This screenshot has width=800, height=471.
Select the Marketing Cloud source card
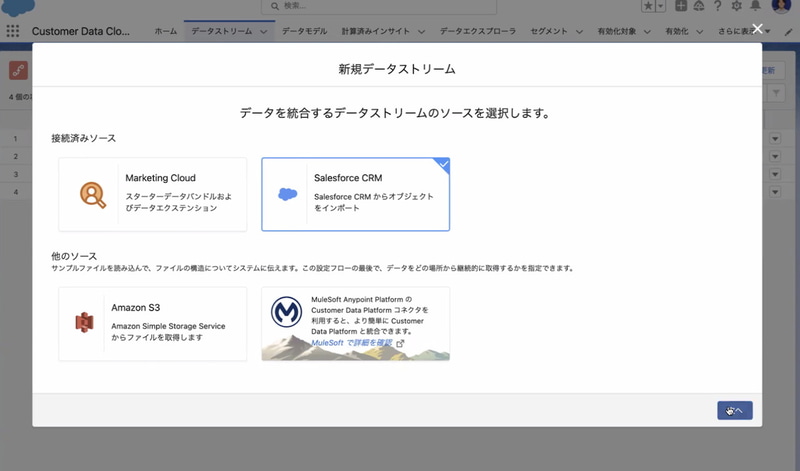153,194
